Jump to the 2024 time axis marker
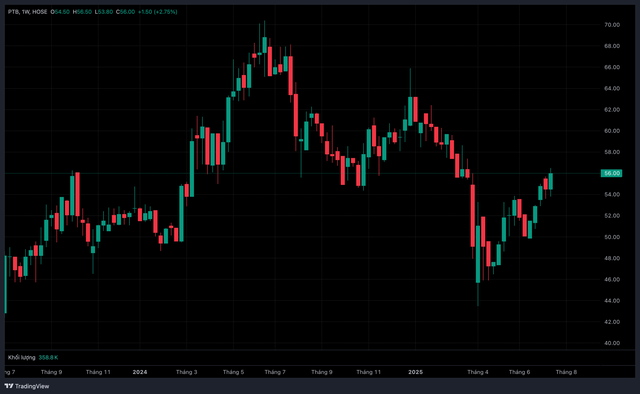Screen dimensions: 640x394 coord(140,372)
